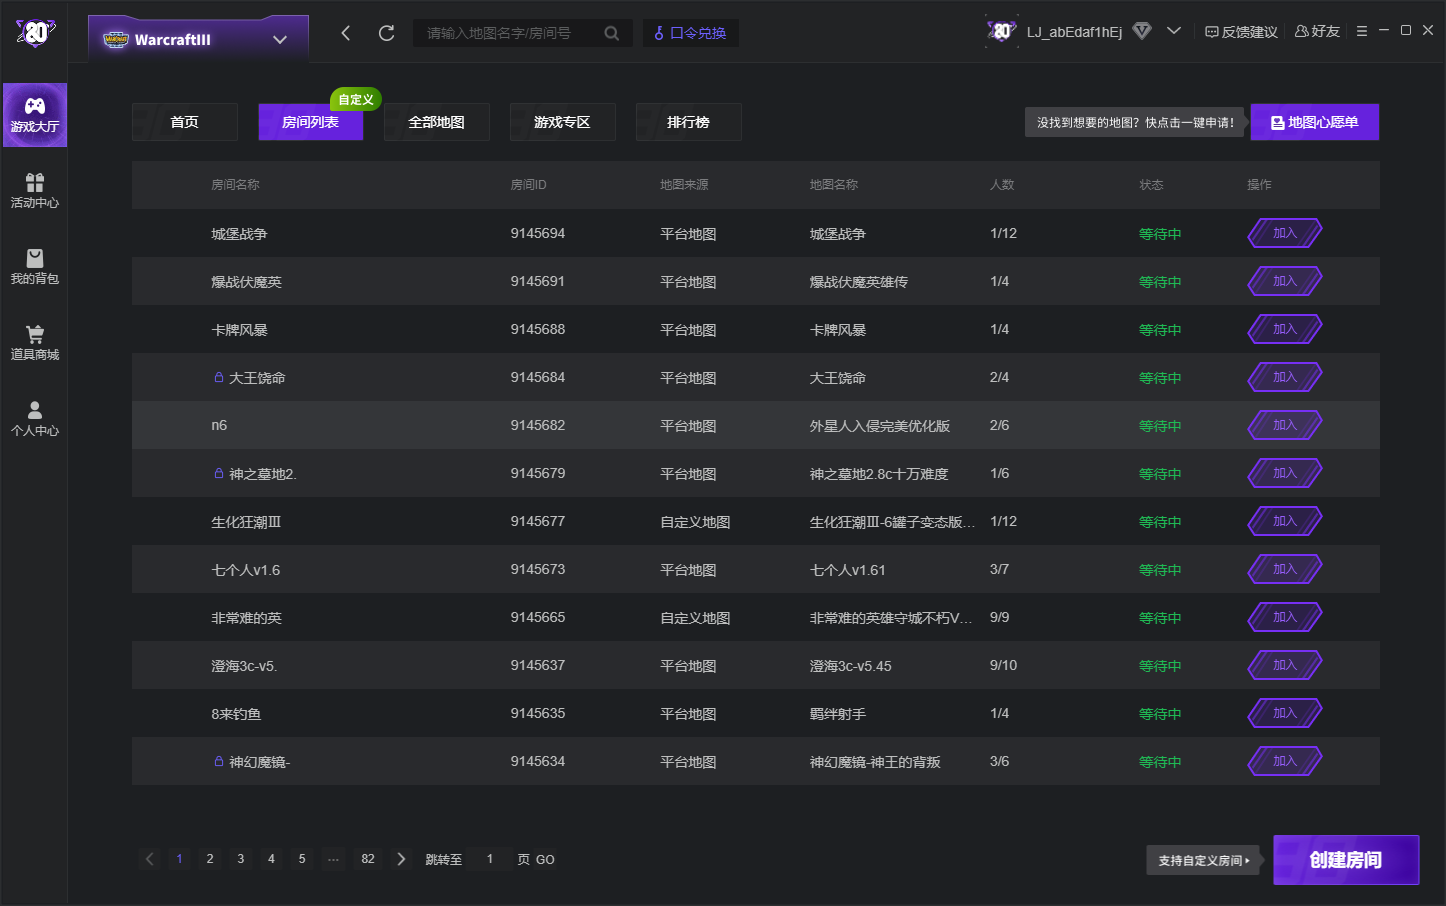The height and width of the screenshot is (906, 1446).
Task: Switch to the 排行榜 ranking tab
Action: pyautogui.click(x=688, y=122)
